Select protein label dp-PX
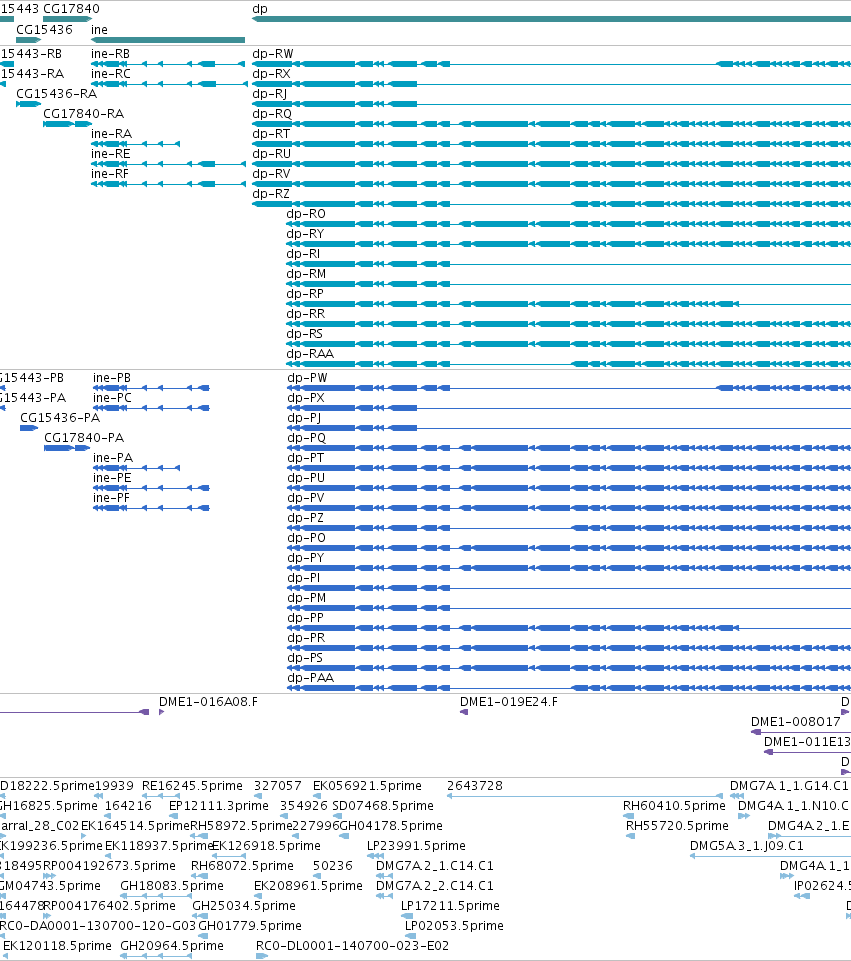The width and height of the screenshot is (851, 961). pos(306,398)
